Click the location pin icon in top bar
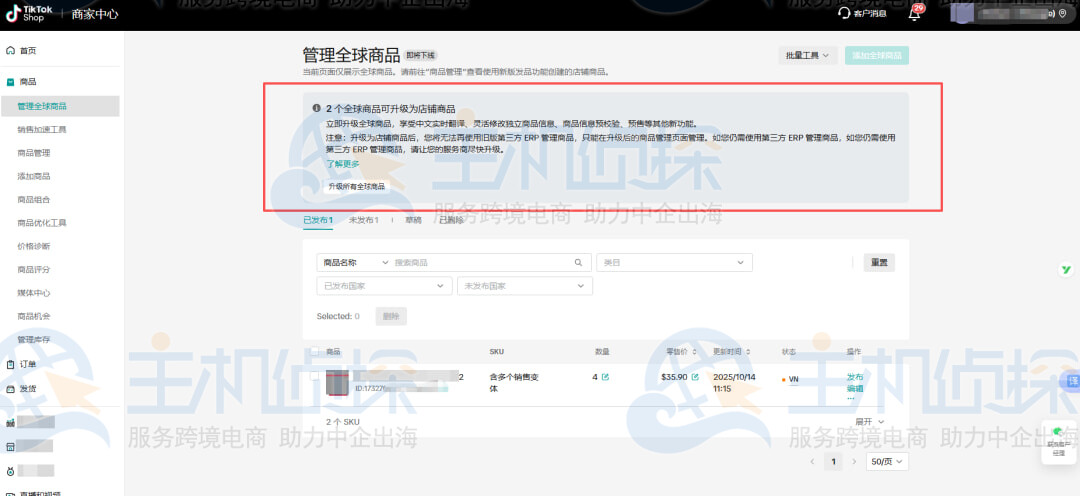The height and width of the screenshot is (496, 1080). coord(1061,13)
